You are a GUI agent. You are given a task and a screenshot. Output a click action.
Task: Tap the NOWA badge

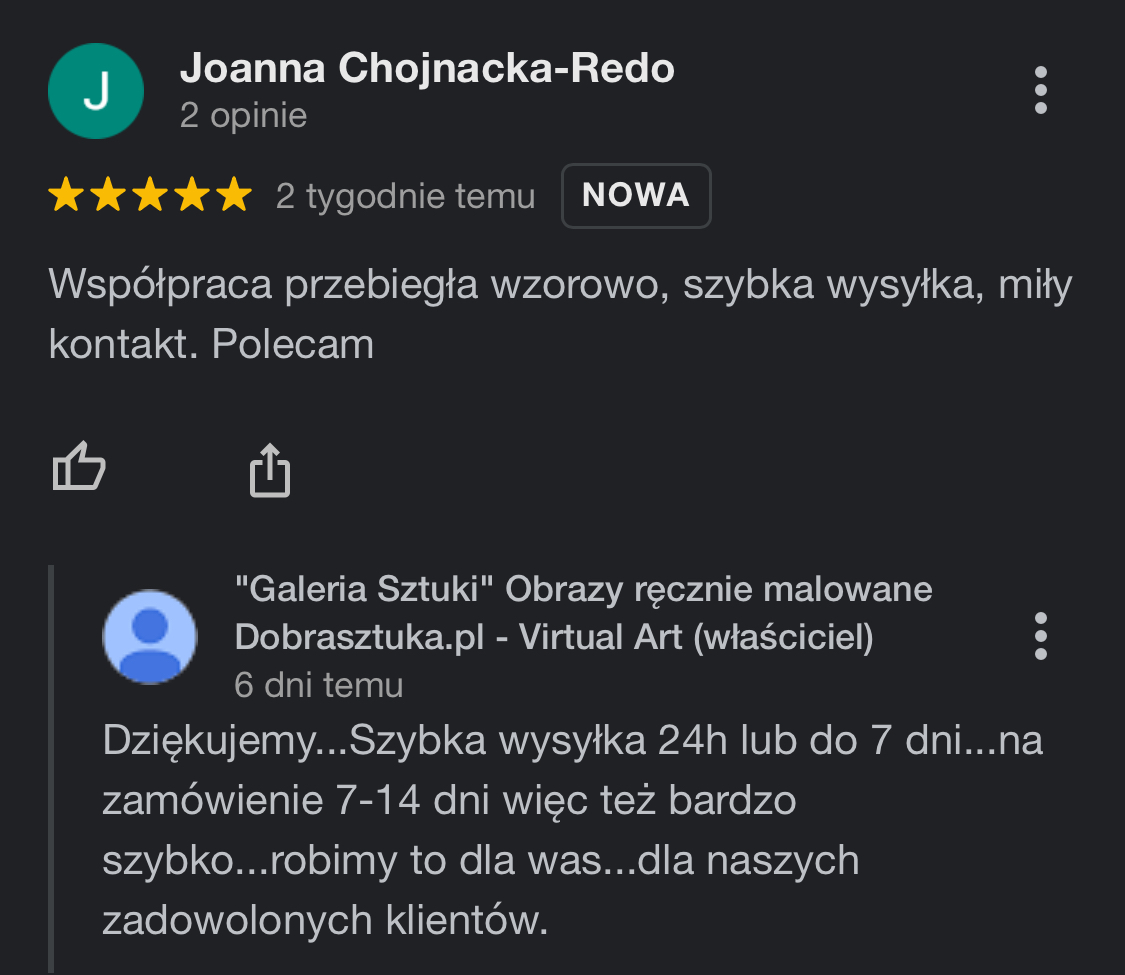click(636, 195)
